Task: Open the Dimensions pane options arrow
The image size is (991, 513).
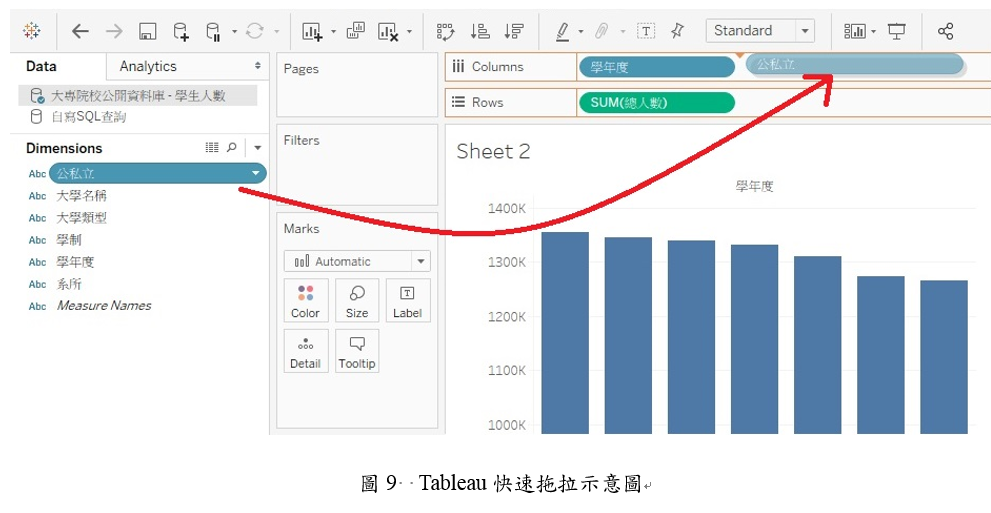Action: (x=257, y=148)
